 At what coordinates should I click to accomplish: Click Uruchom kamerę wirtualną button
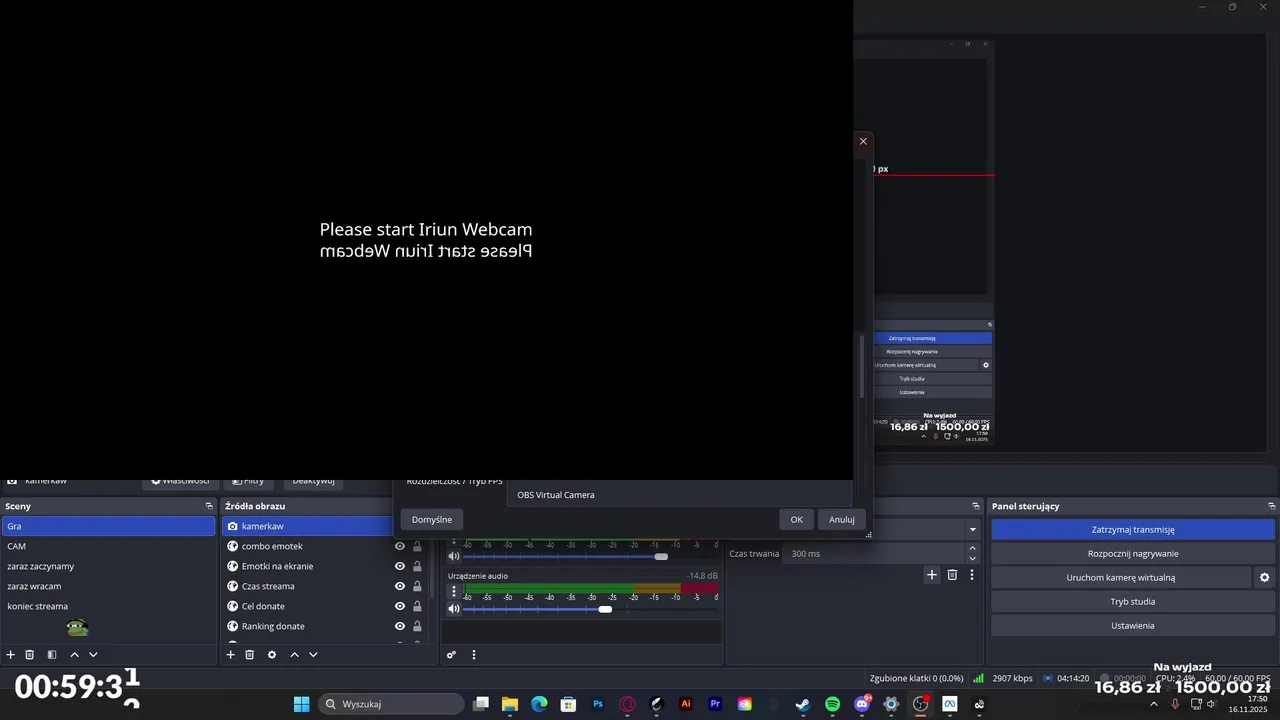click(x=1121, y=578)
